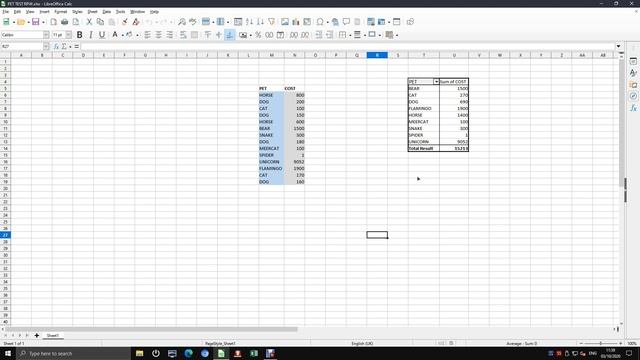Viewport: 640px width, 360px height.
Task: Click the New spreadsheet icon
Action: [x=6, y=22]
